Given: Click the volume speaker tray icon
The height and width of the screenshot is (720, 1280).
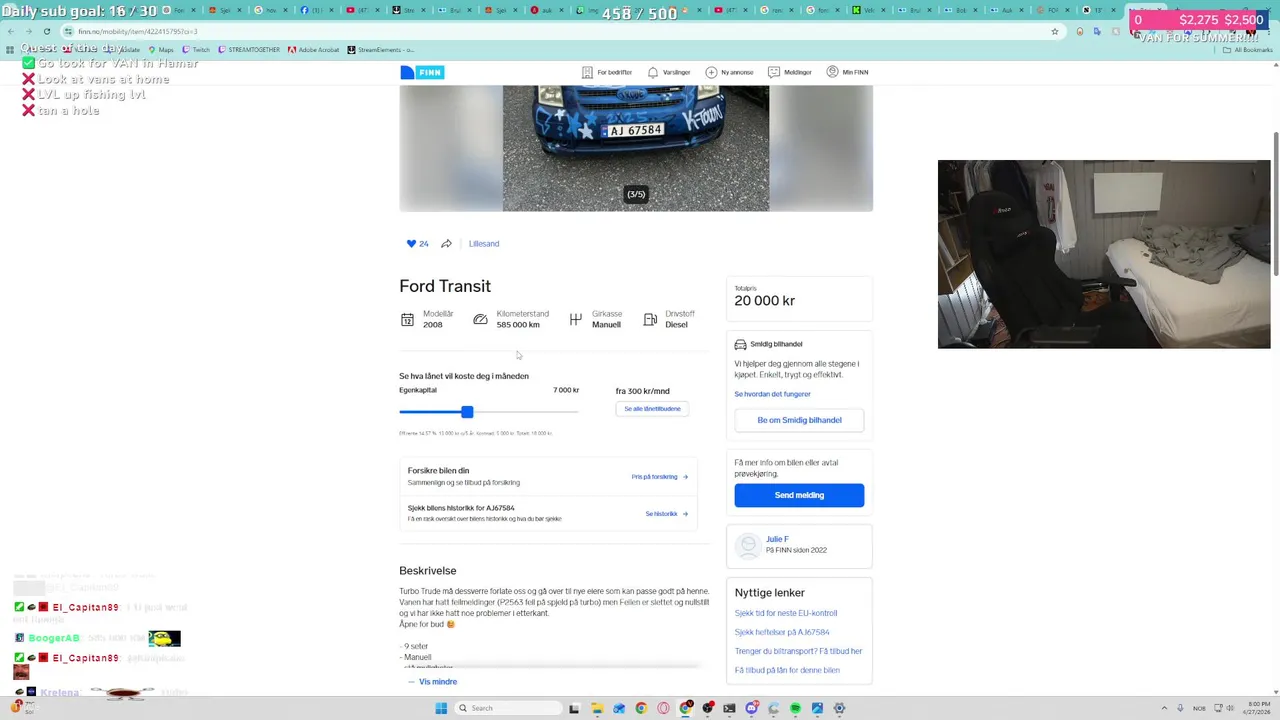Looking at the screenshot, I should [x=1228, y=708].
